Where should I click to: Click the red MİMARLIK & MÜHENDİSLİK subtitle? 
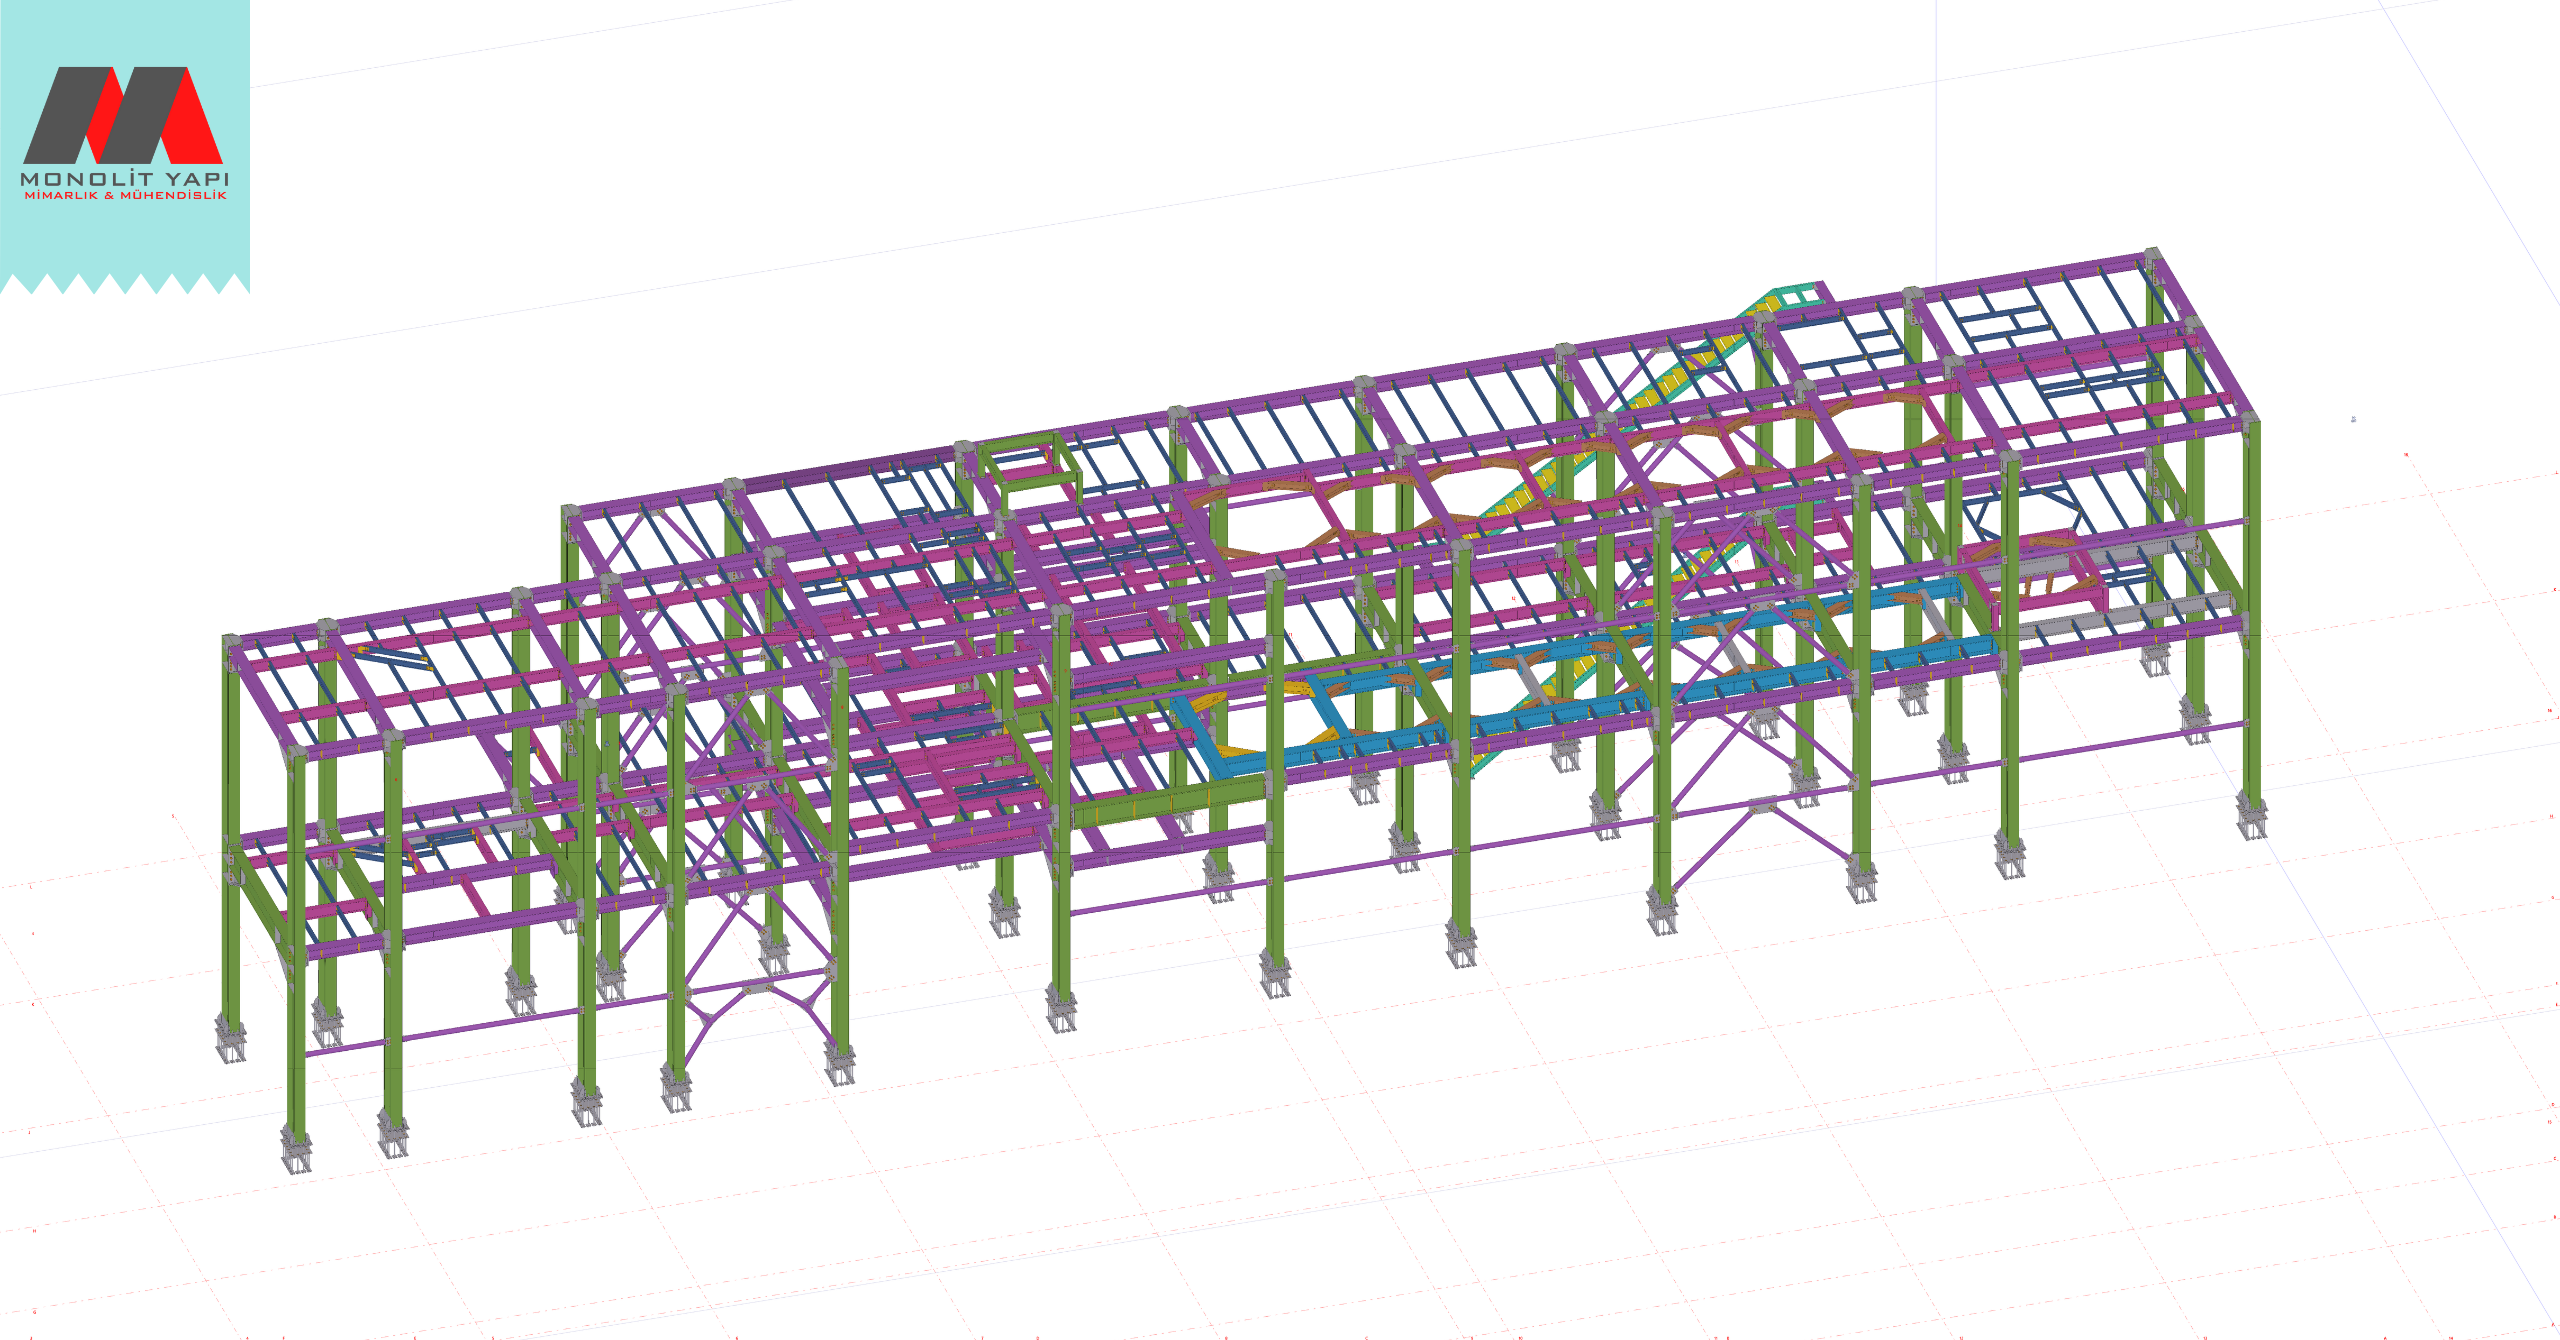coord(125,196)
